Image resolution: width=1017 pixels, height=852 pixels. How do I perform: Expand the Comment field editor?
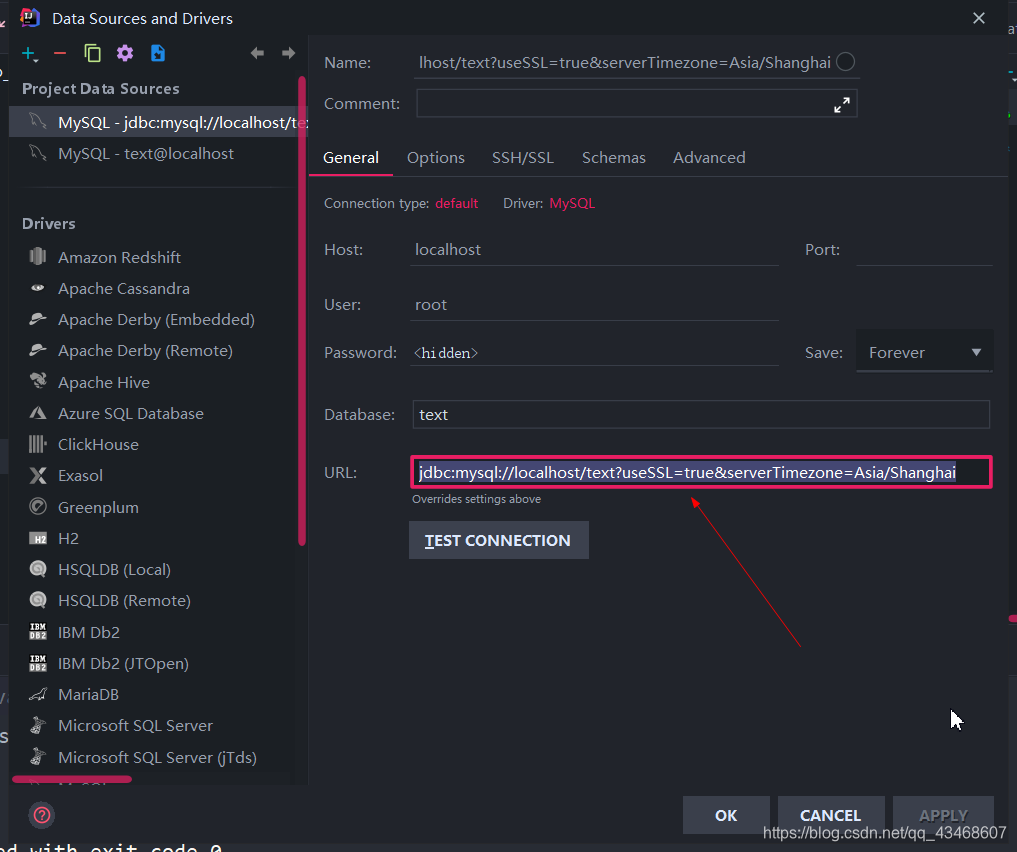842,105
